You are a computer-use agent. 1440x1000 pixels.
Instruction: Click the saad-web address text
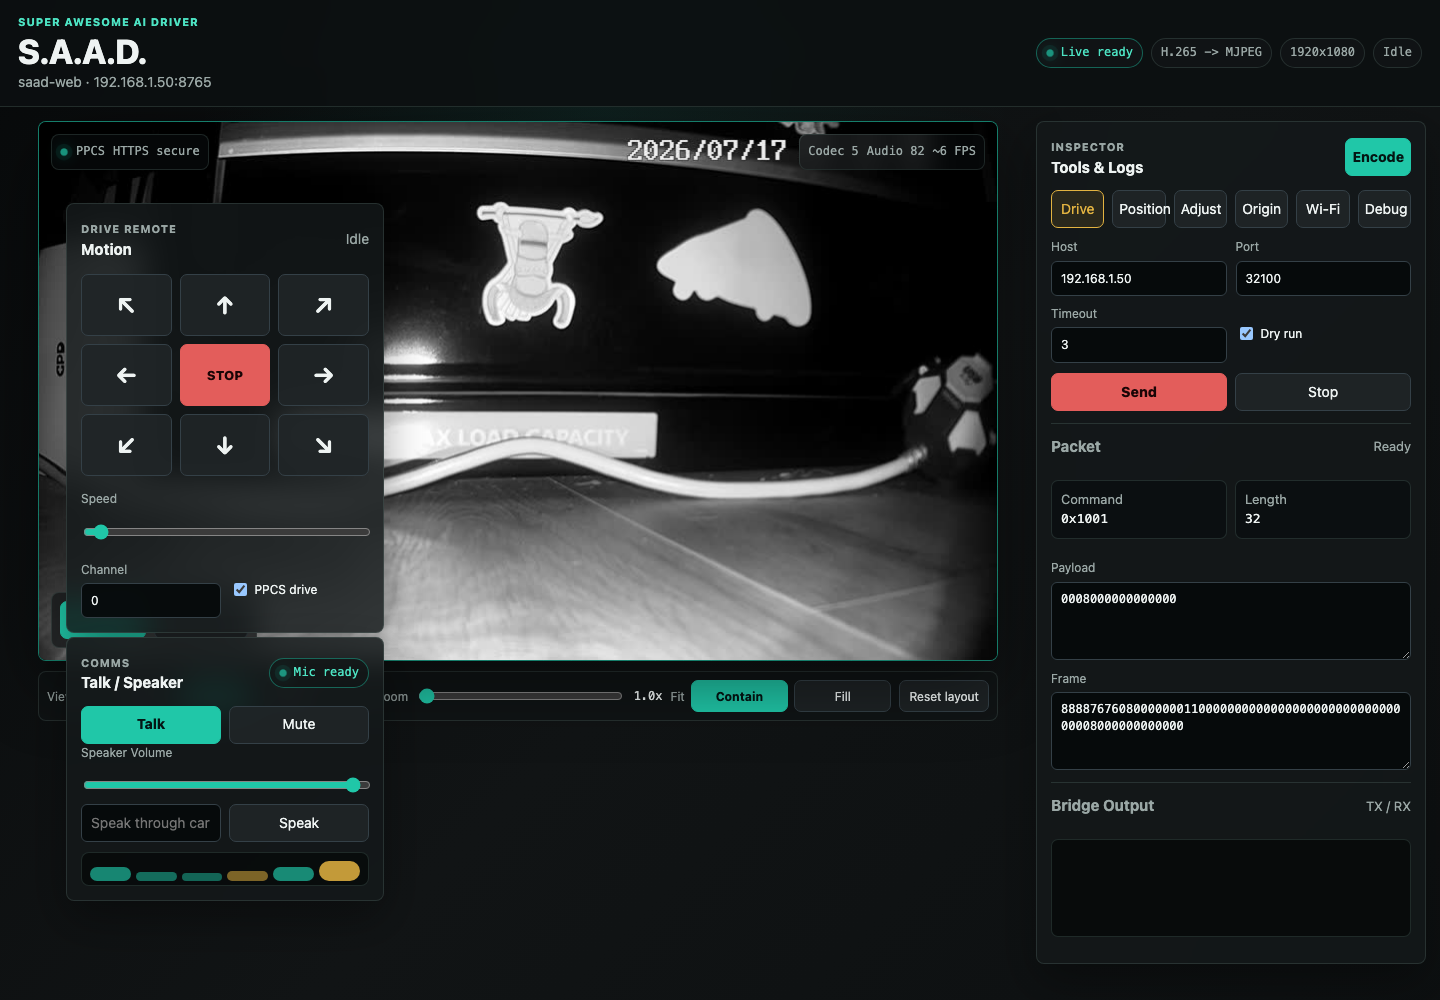(x=115, y=82)
